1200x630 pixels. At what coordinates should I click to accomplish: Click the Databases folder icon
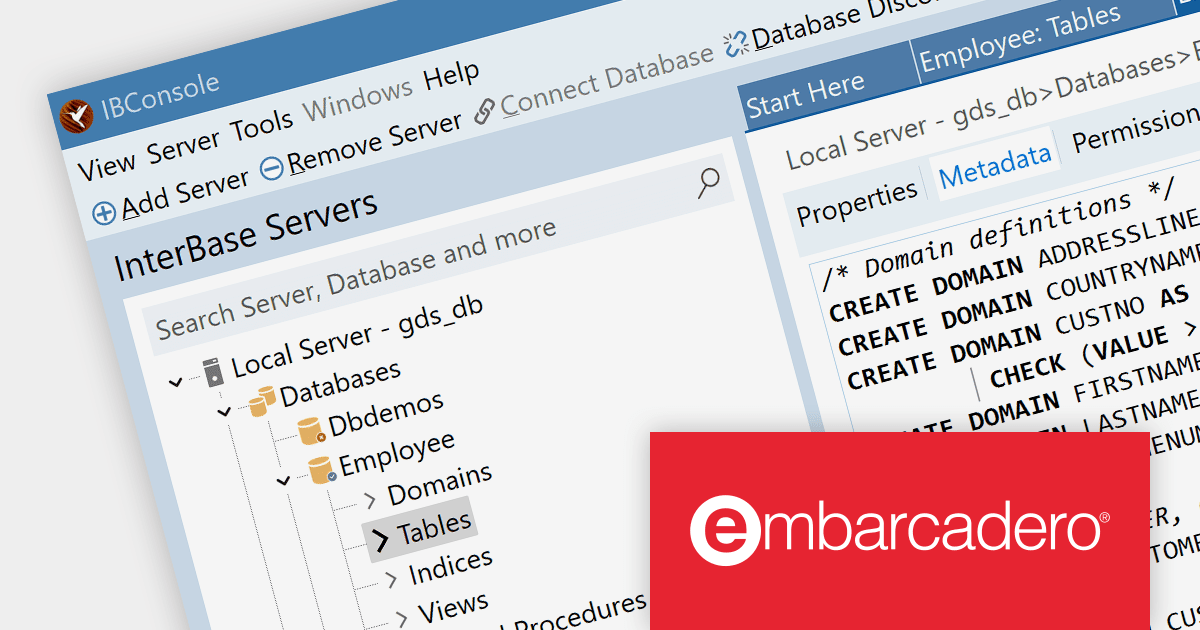pos(262,402)
